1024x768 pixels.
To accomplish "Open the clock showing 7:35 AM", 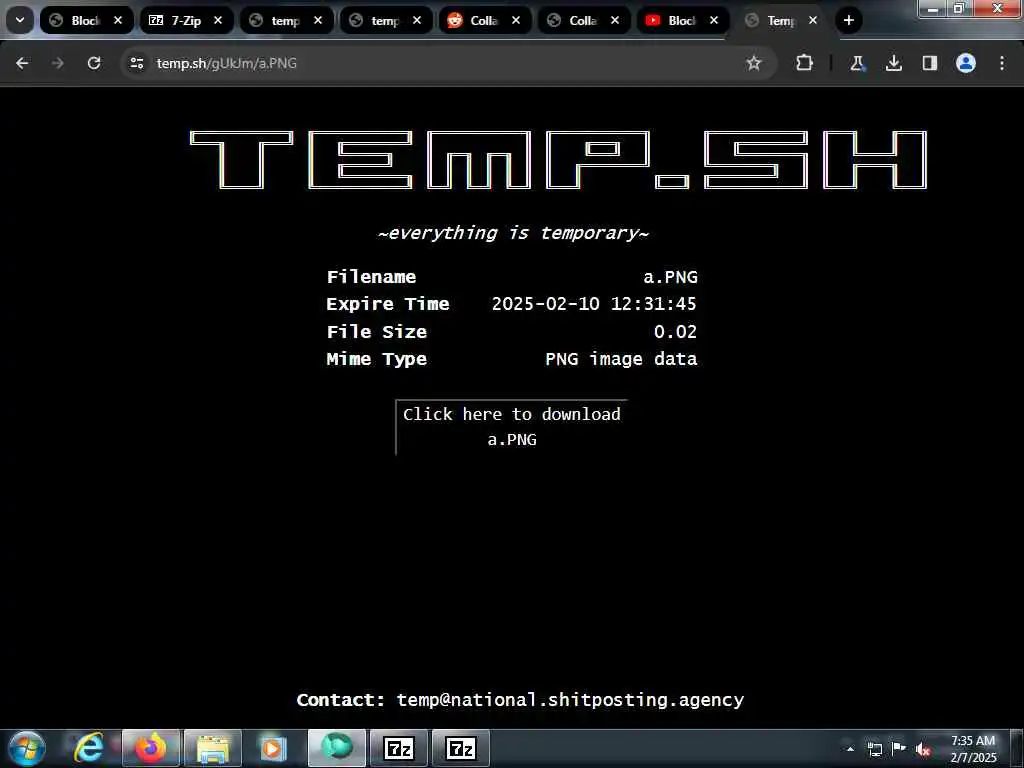I will point(973,749).
